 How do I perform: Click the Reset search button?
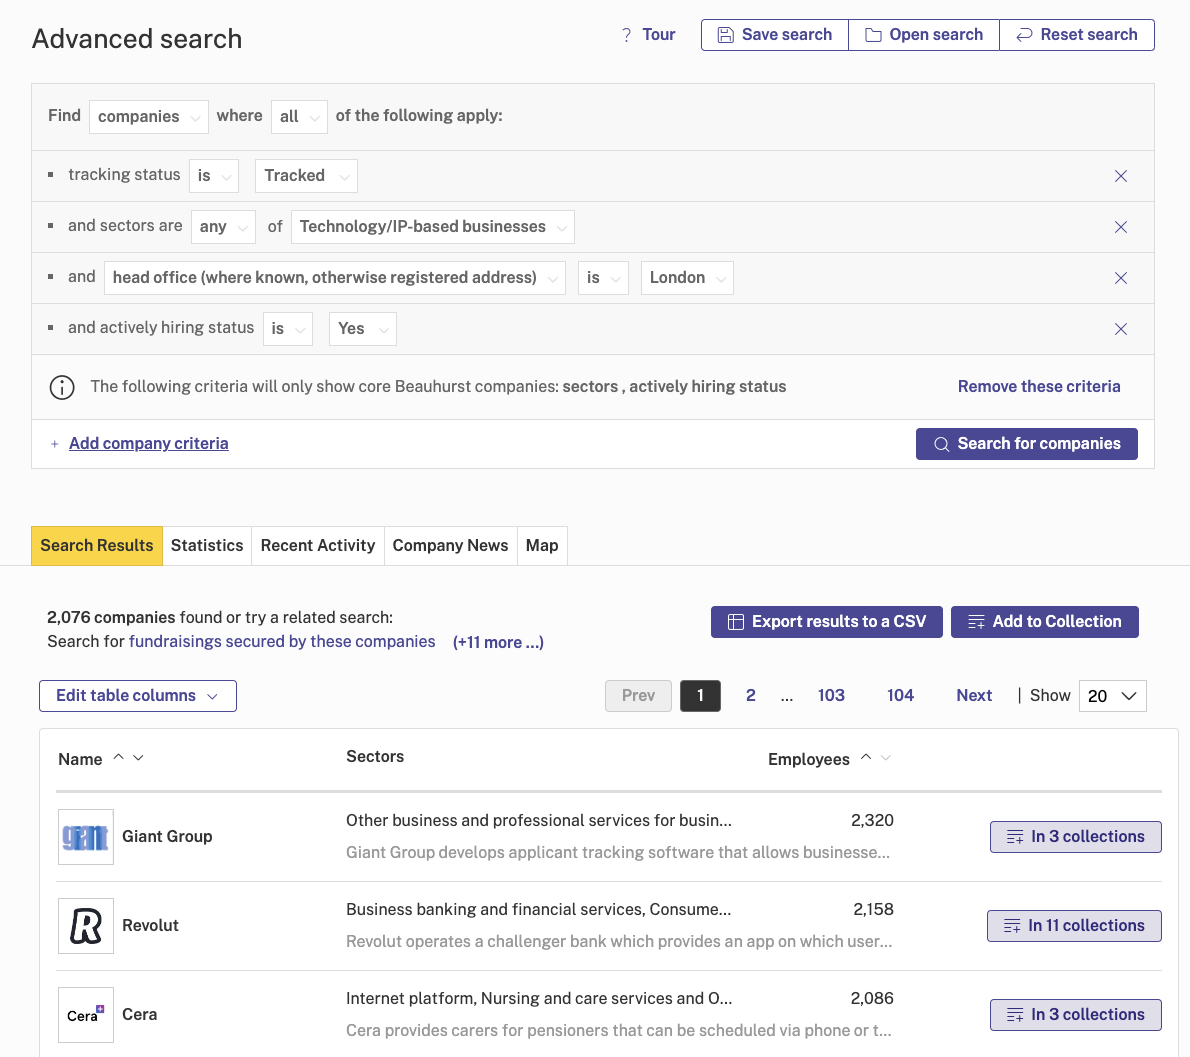coord(1077,35)
